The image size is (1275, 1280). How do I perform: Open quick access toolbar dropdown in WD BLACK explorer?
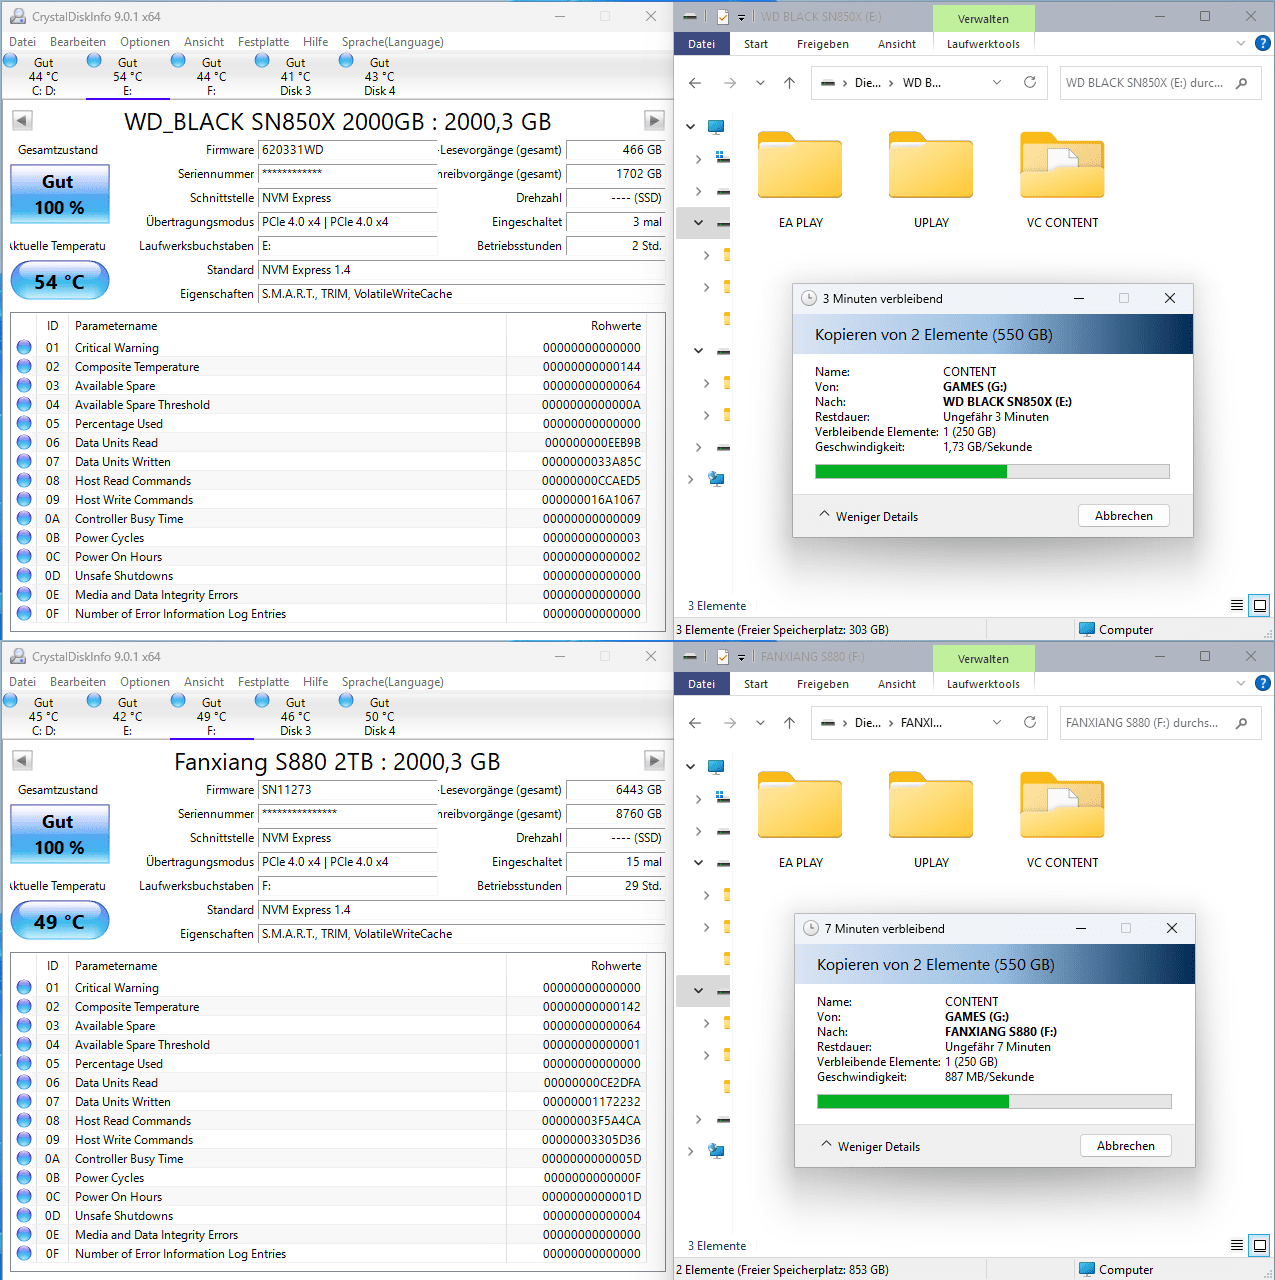(x=741, y=17)
